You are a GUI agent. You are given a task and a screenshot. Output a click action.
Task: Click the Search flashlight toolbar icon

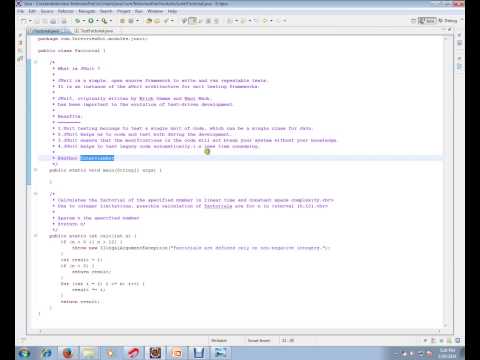(x=166, y=21)
